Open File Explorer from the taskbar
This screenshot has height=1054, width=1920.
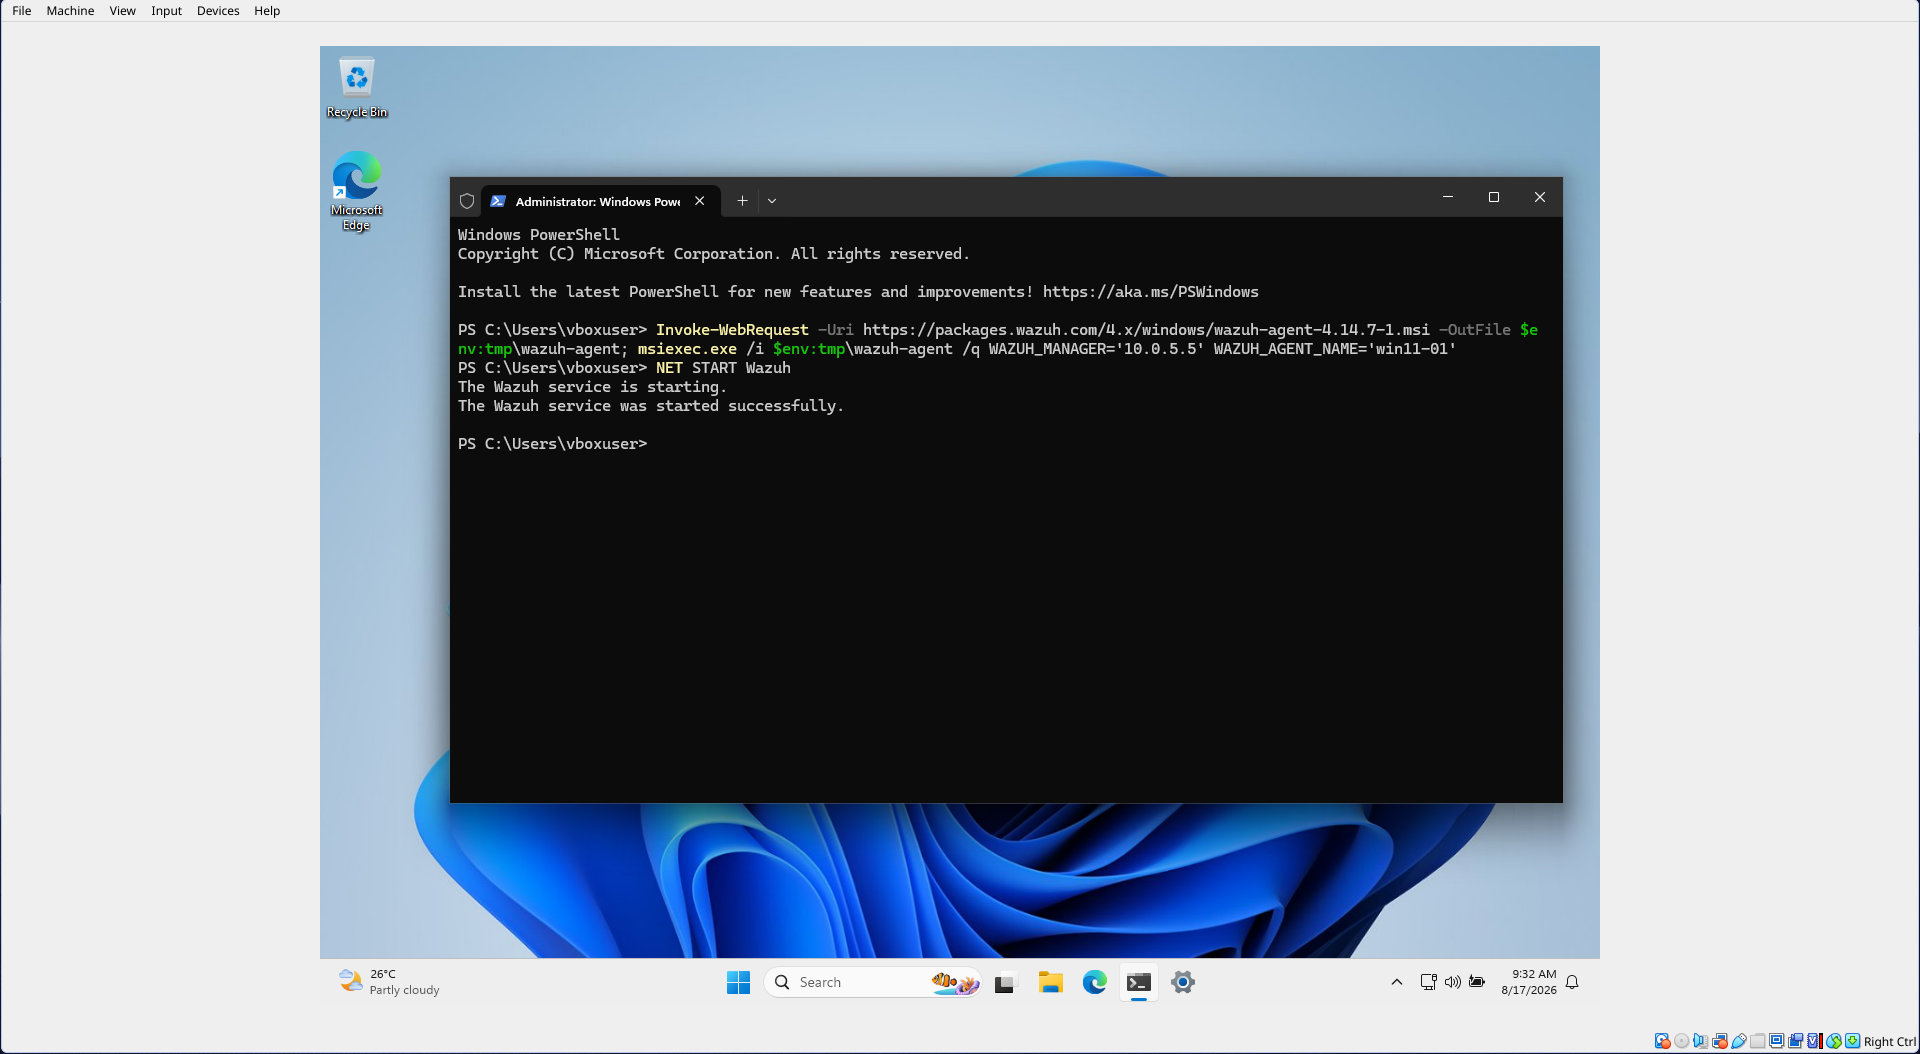tap(1050, 983)
